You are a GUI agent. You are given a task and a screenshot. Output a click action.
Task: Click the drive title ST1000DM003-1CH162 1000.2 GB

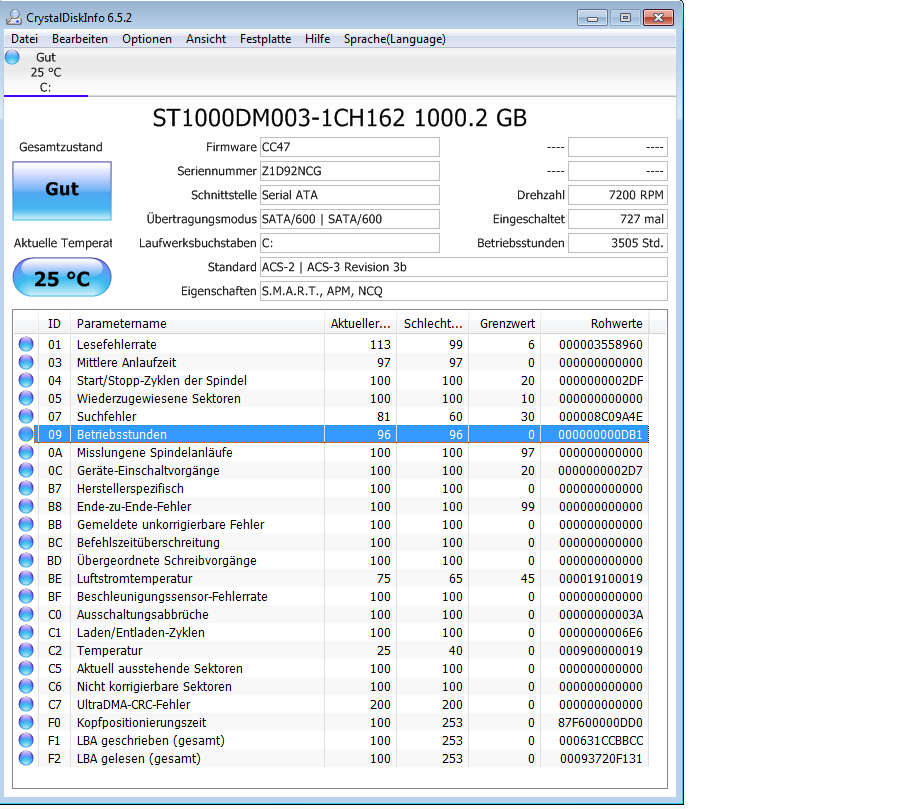tap(339, 118)
